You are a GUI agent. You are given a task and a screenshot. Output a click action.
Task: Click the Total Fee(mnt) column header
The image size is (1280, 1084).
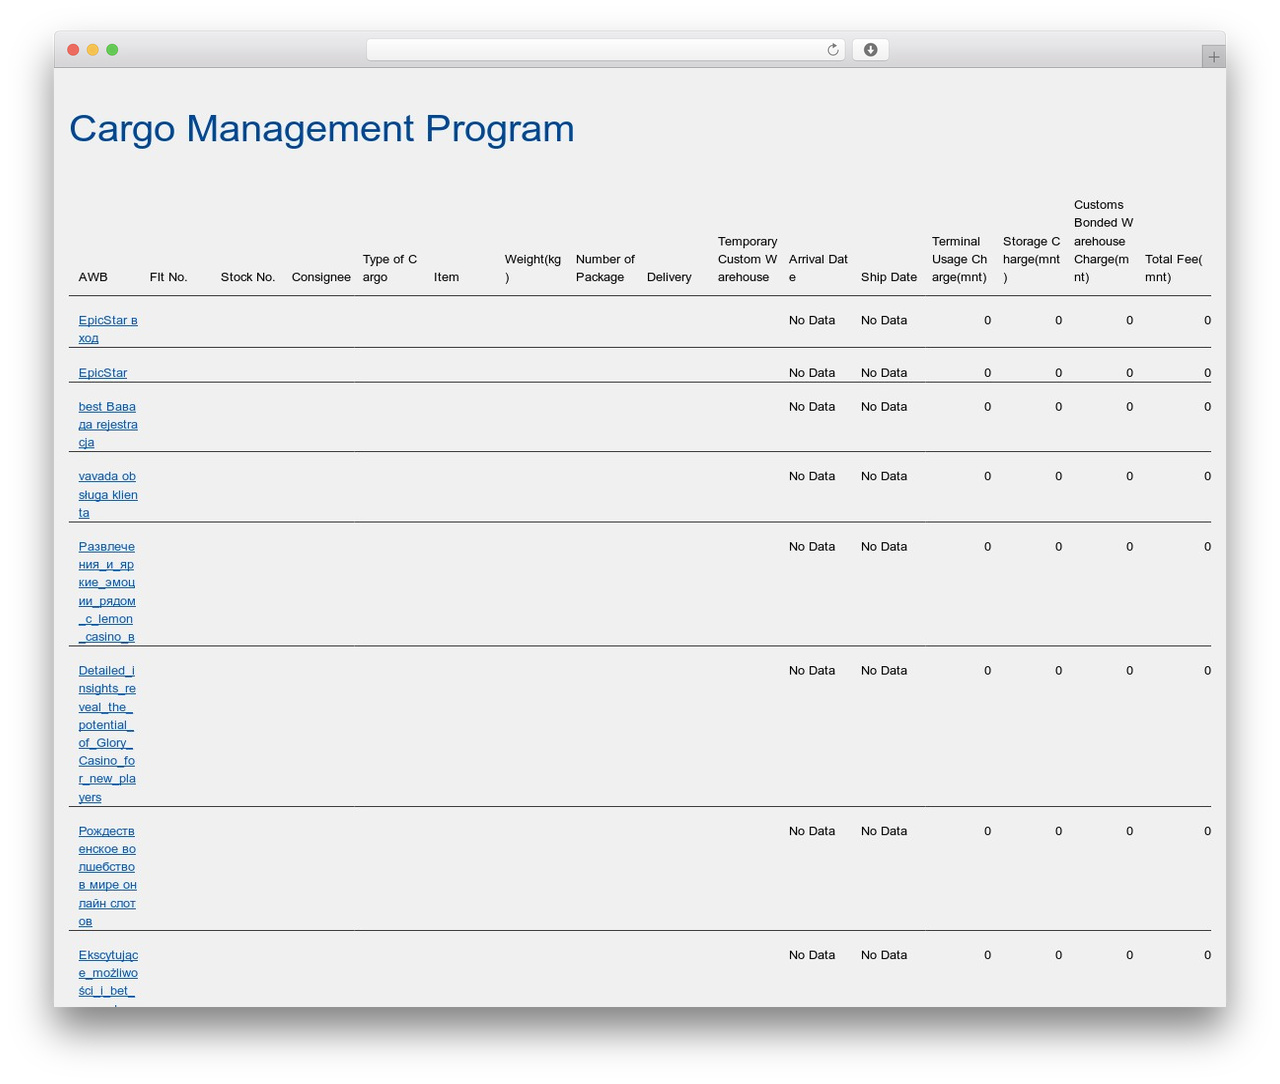pos(1174,268)
